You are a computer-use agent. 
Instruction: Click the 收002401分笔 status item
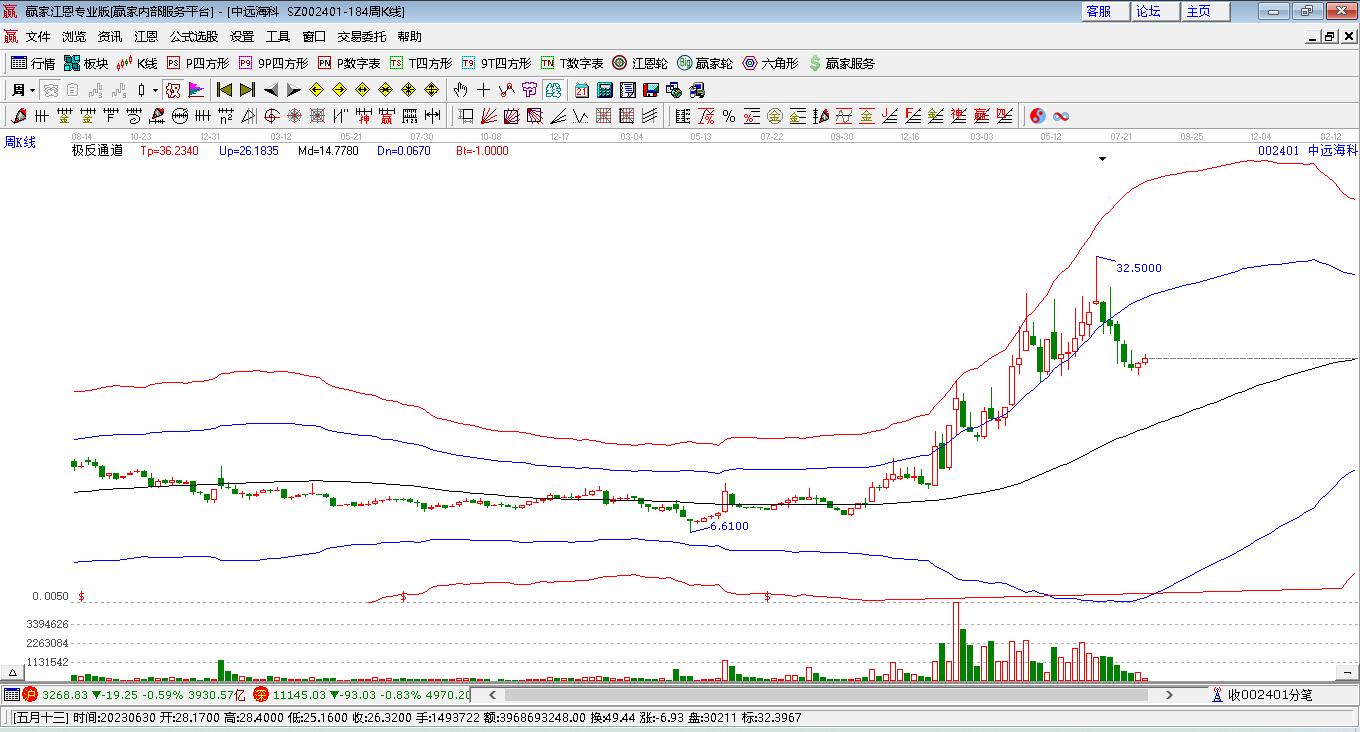(1270, 694)
